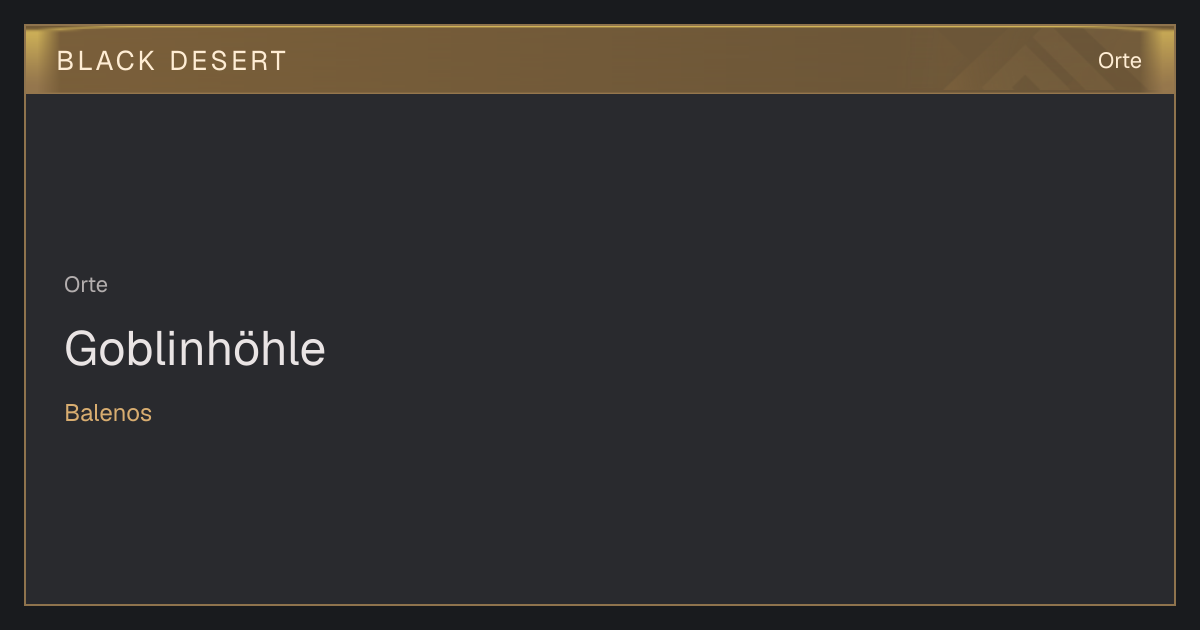
Task: Click the Goblinhöhle title heading
Action: coord(195,349)
